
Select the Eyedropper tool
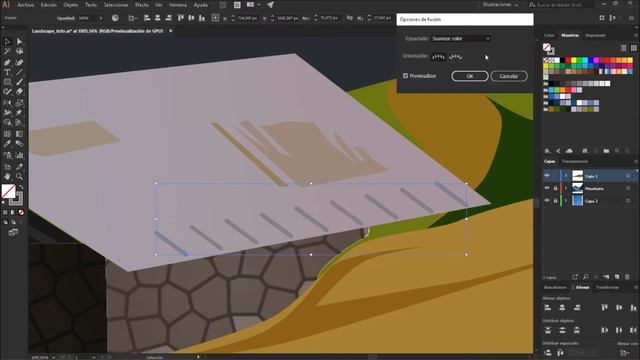[7, 144]
